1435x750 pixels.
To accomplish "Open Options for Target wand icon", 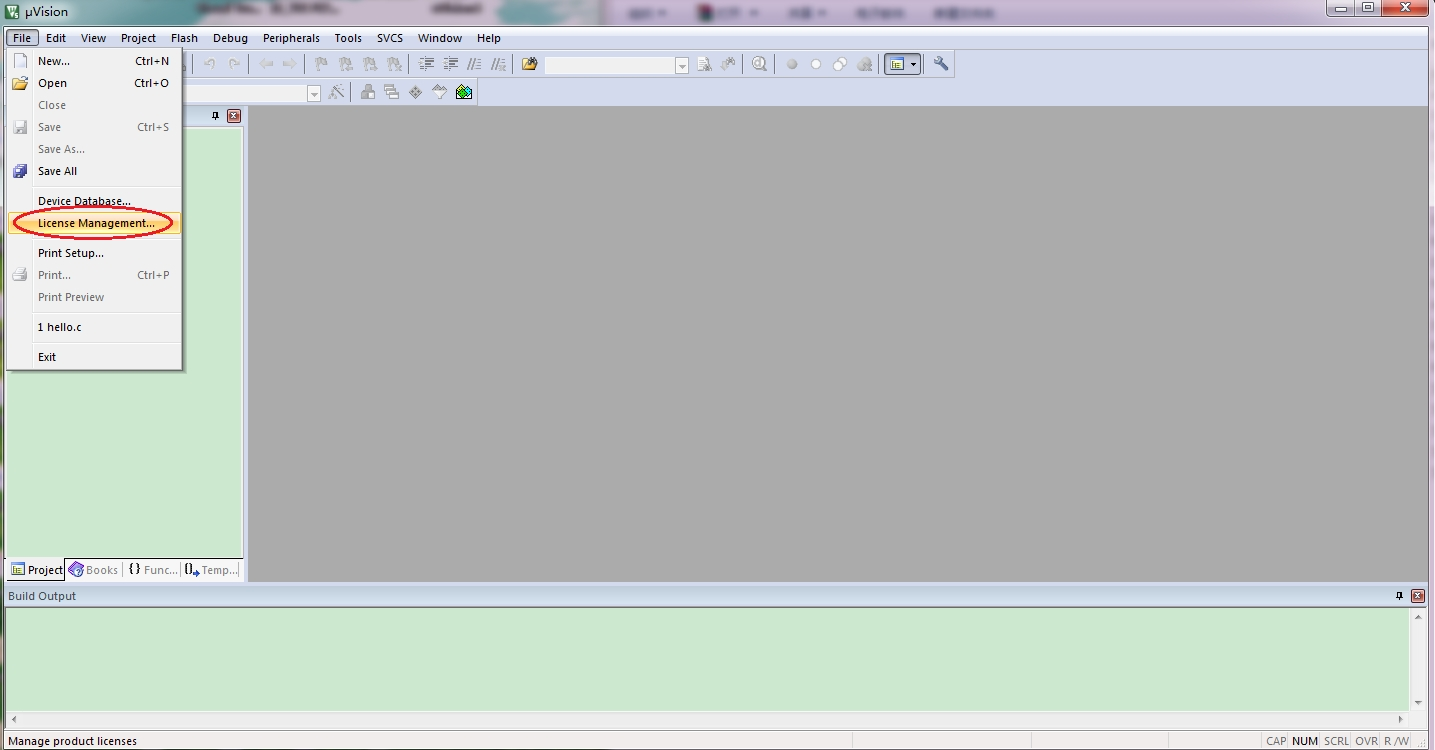I will pos(336,92).
